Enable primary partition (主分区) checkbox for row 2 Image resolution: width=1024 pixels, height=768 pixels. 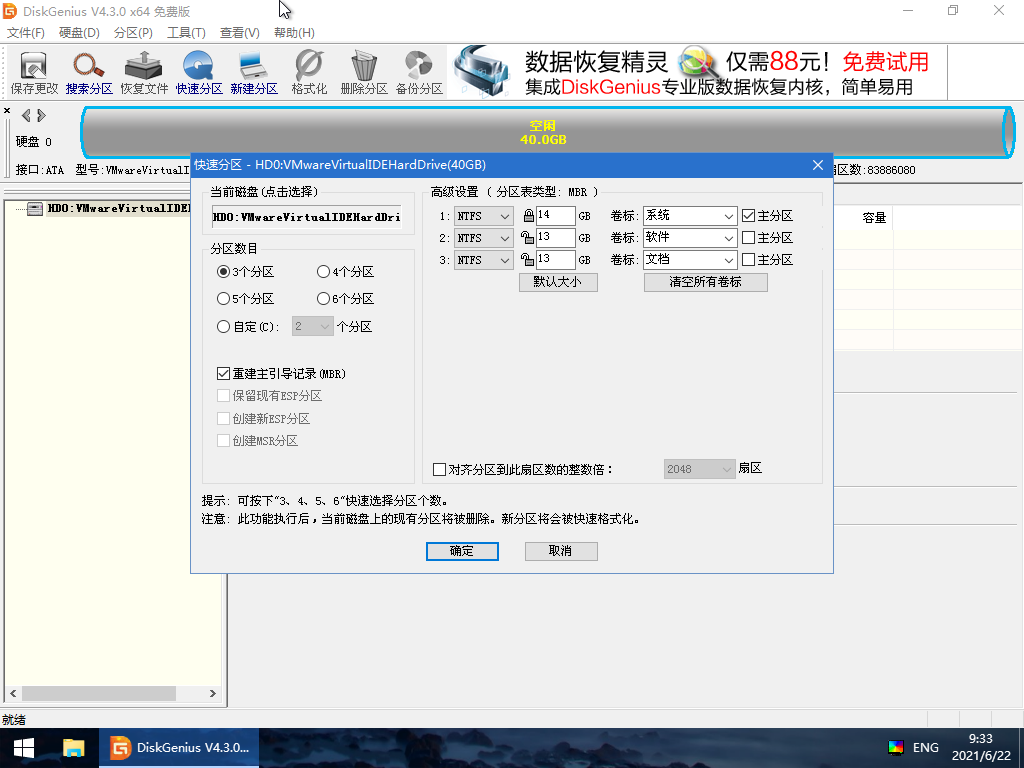coord(748,238)
